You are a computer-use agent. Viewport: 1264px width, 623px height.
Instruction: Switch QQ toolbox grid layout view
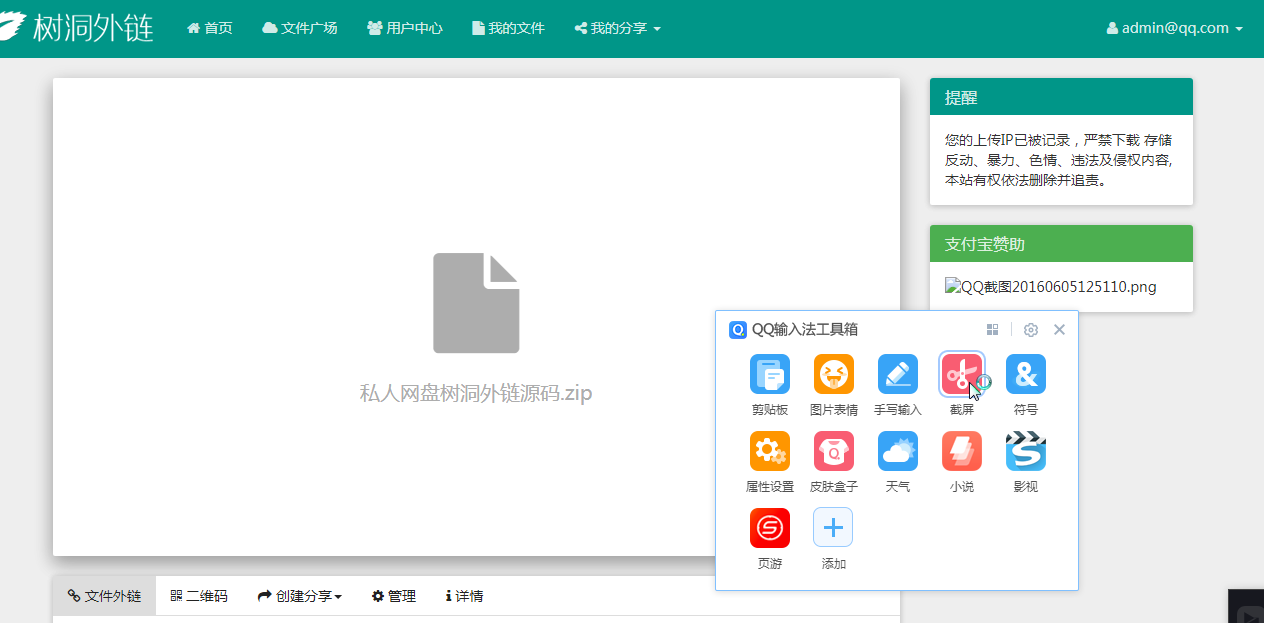click(993, 330)
